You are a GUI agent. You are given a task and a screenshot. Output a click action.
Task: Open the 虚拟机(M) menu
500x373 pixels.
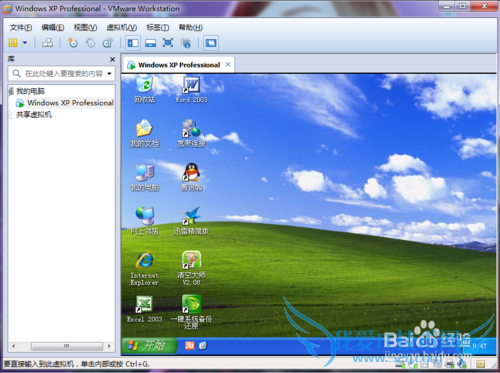121,27
